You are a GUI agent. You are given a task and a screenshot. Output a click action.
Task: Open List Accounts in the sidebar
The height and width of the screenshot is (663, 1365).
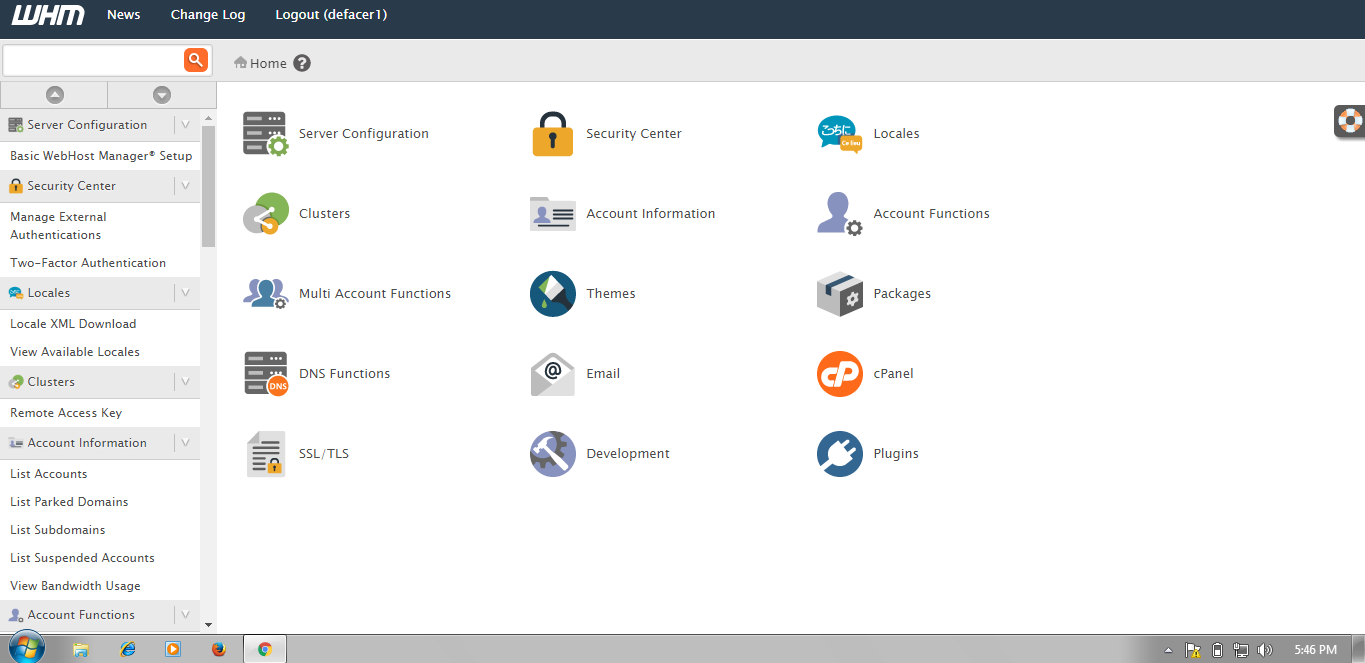(49, 474)
